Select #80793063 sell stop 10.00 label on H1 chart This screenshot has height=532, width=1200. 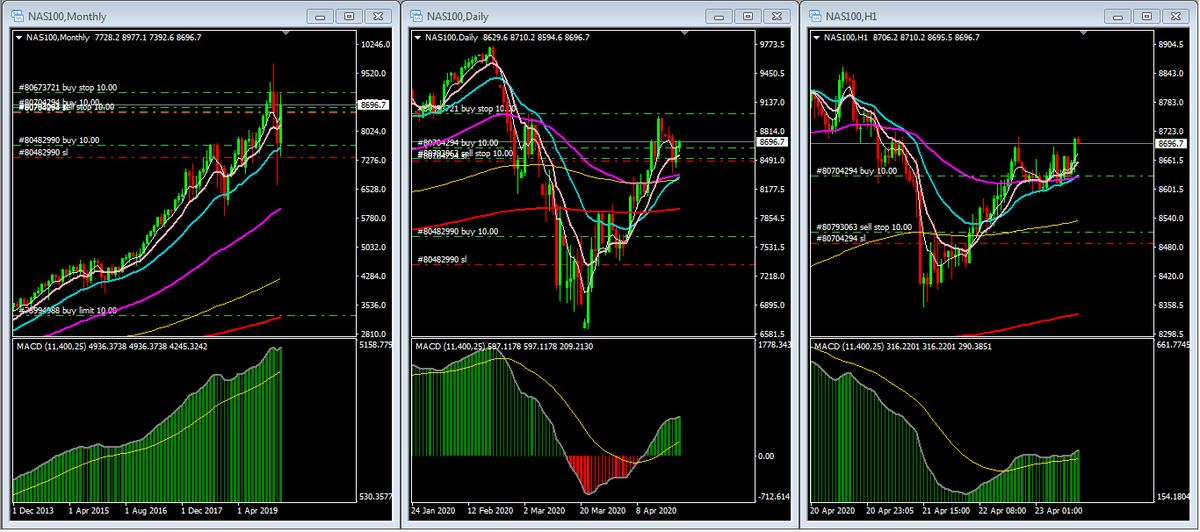click(864, 227)
